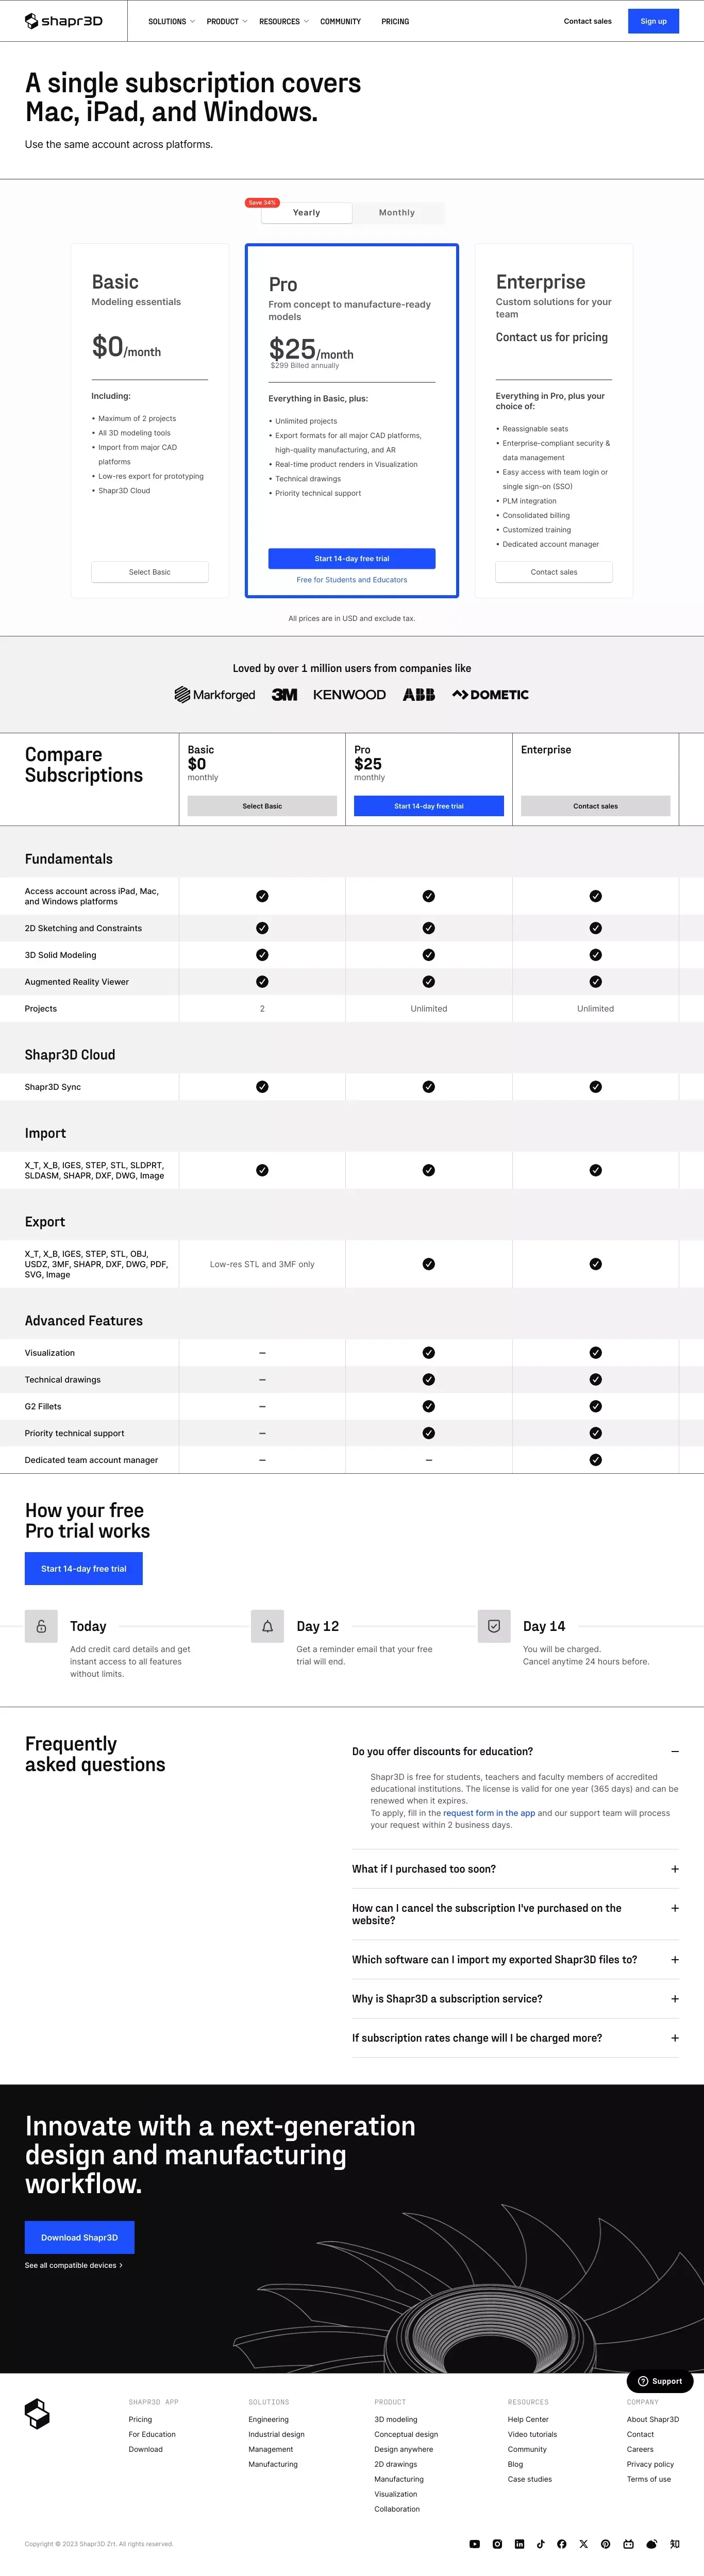Click the Download Shapr3D button

(79, 2237)
